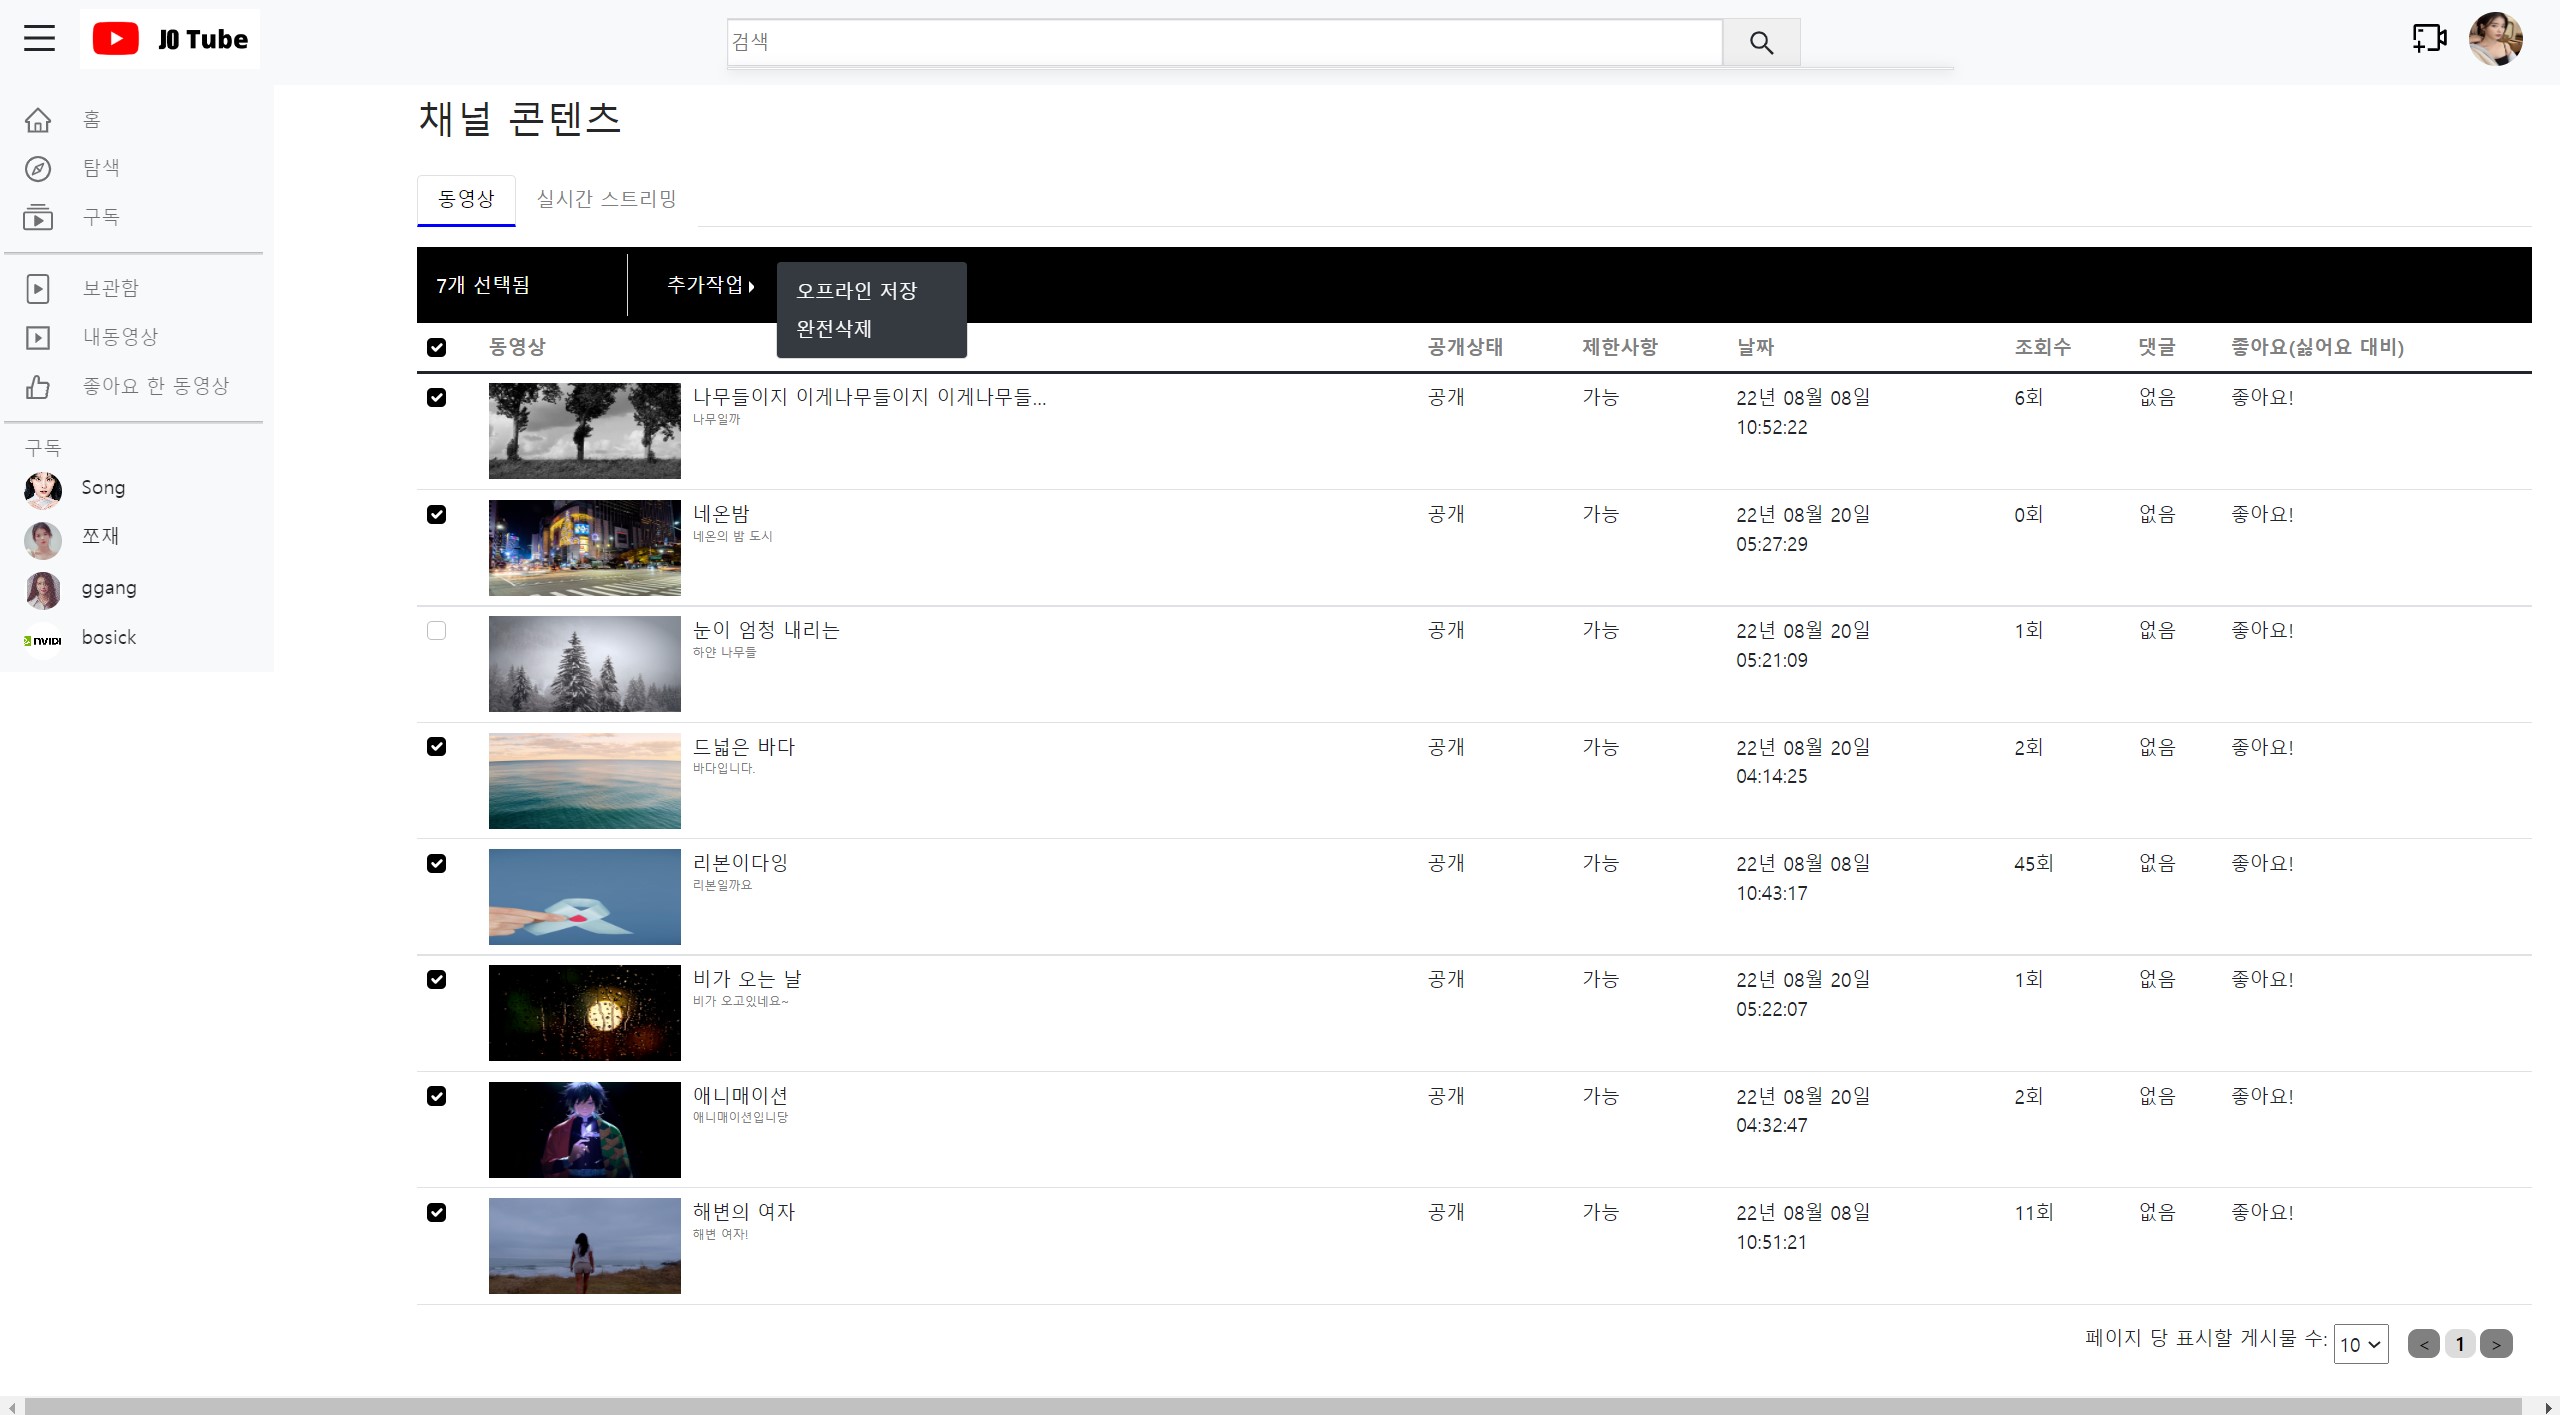Check the box for 눈이 엄청 내리는
This screenshot has width=2560, height=1415.
[436, 630]
